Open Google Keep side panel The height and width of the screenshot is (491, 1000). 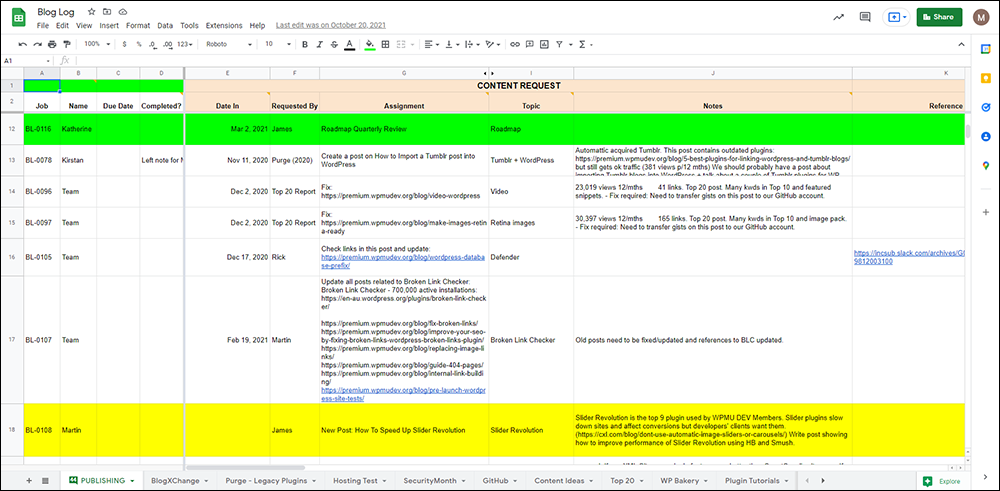click(985, 78)
